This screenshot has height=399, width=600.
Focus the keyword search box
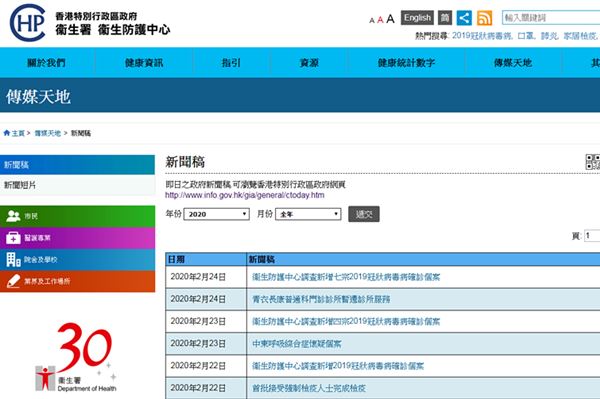coord(551,18)
